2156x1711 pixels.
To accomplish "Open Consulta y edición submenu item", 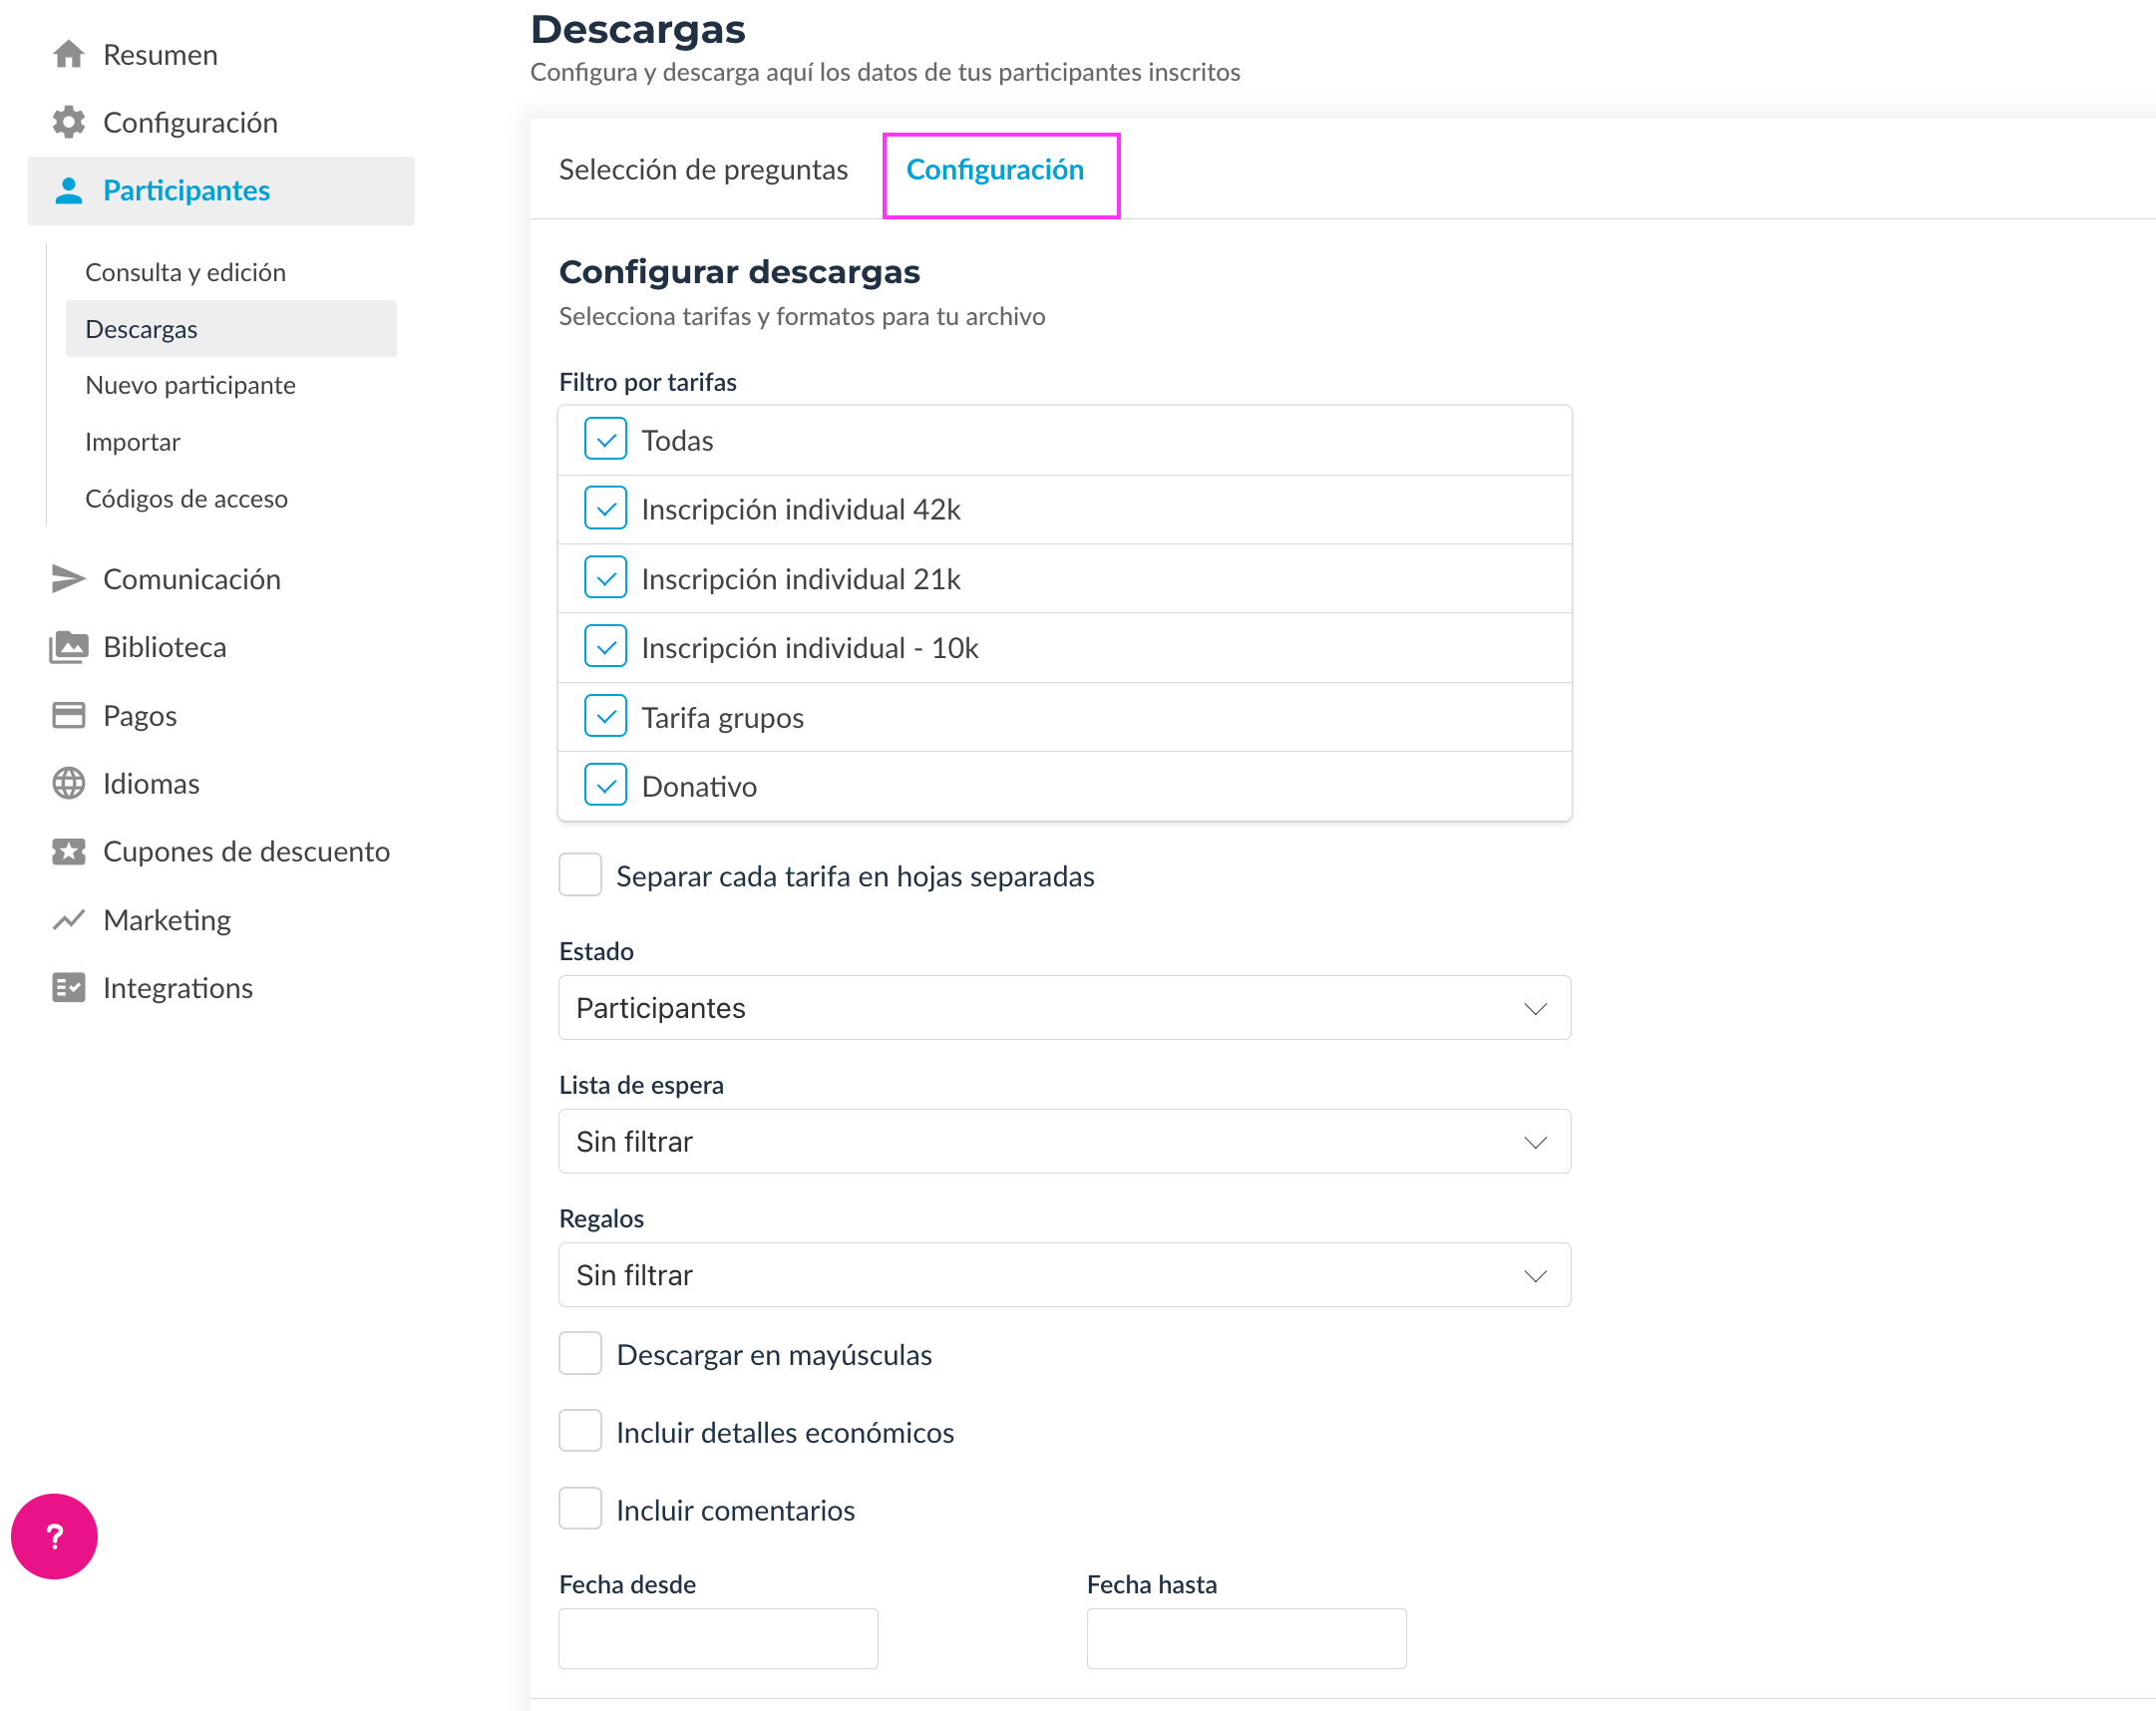I will (x=185, y=272).
